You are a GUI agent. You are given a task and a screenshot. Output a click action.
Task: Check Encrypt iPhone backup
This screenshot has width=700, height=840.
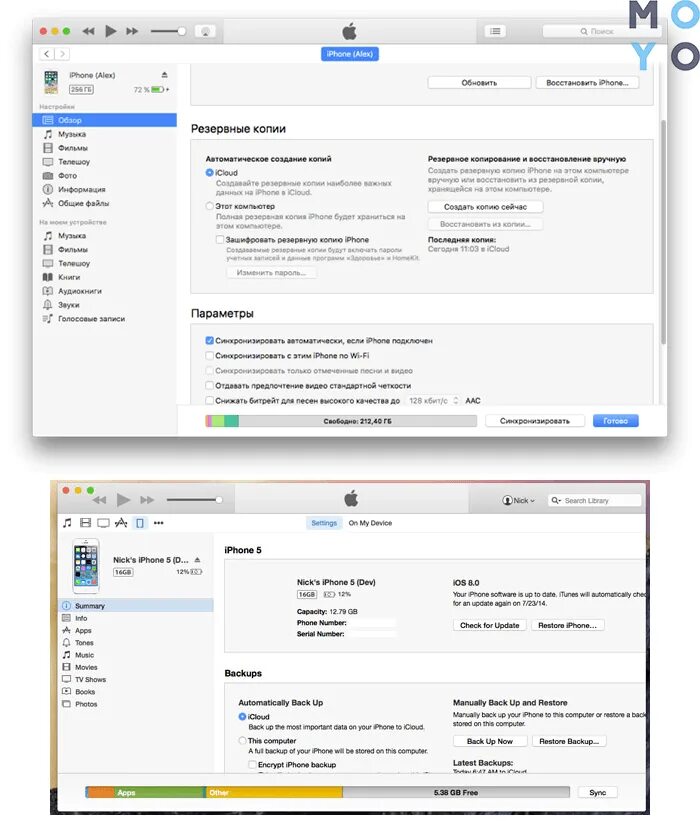tap(252, 764)
